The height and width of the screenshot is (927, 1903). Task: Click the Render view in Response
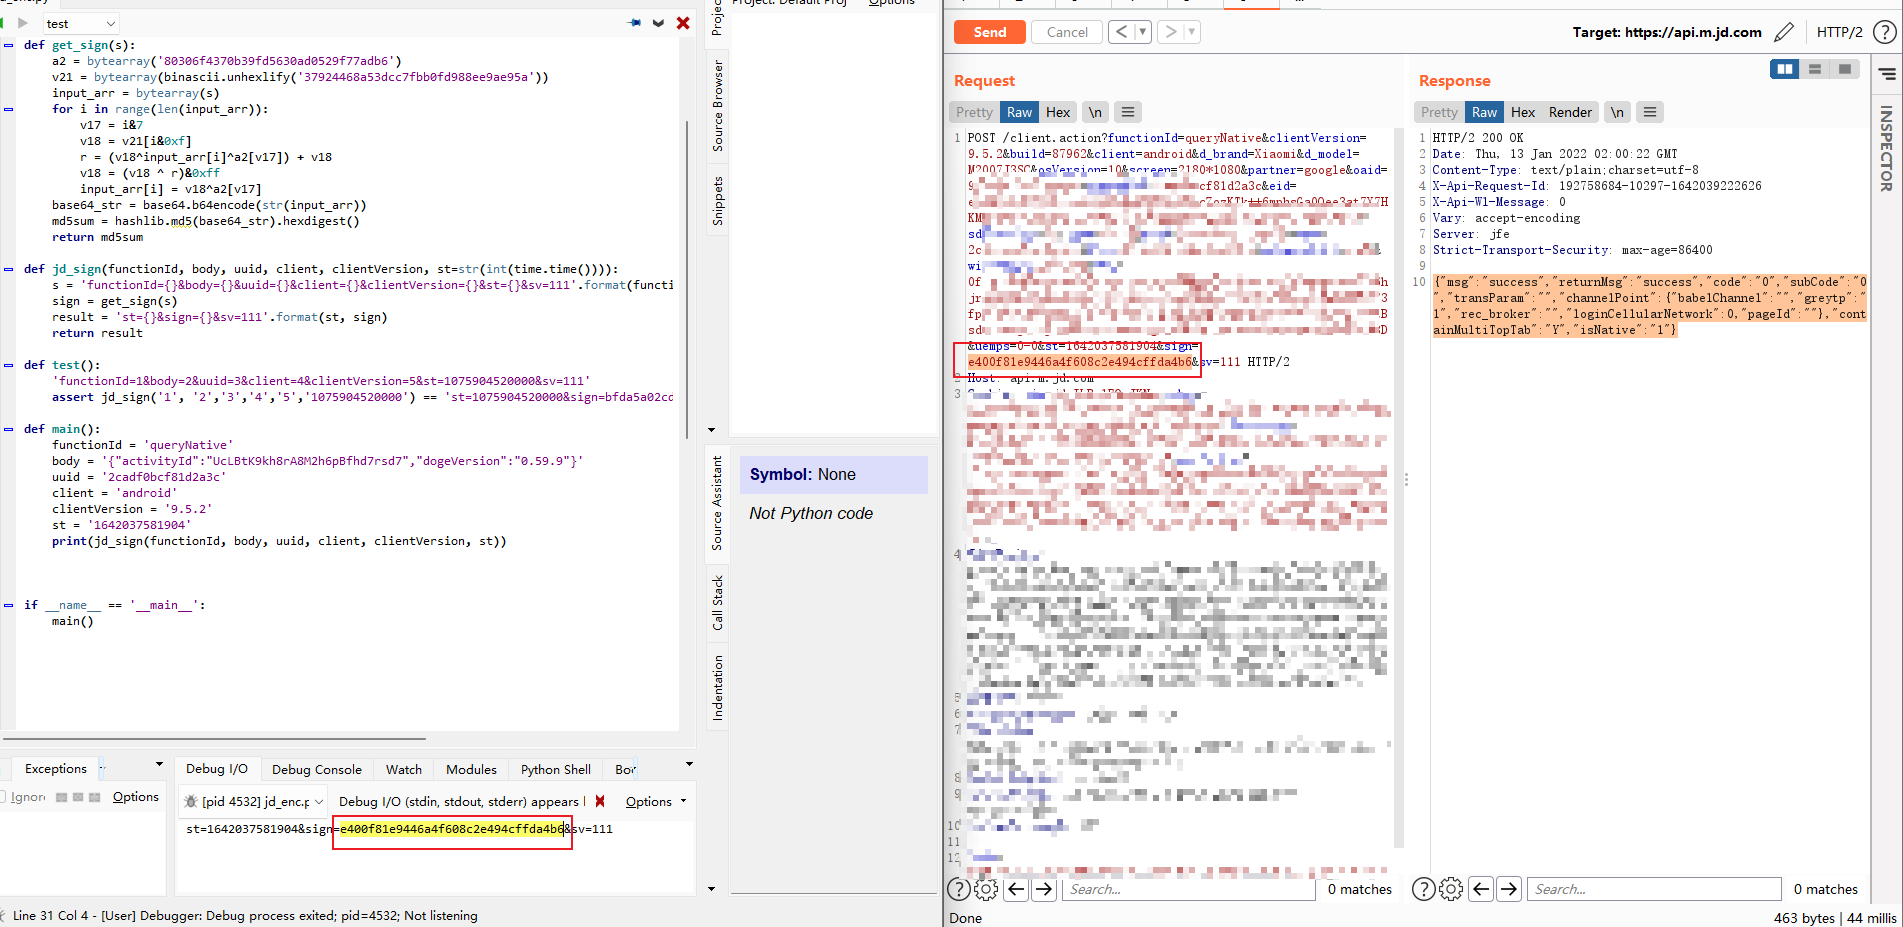click(1569, 112)
